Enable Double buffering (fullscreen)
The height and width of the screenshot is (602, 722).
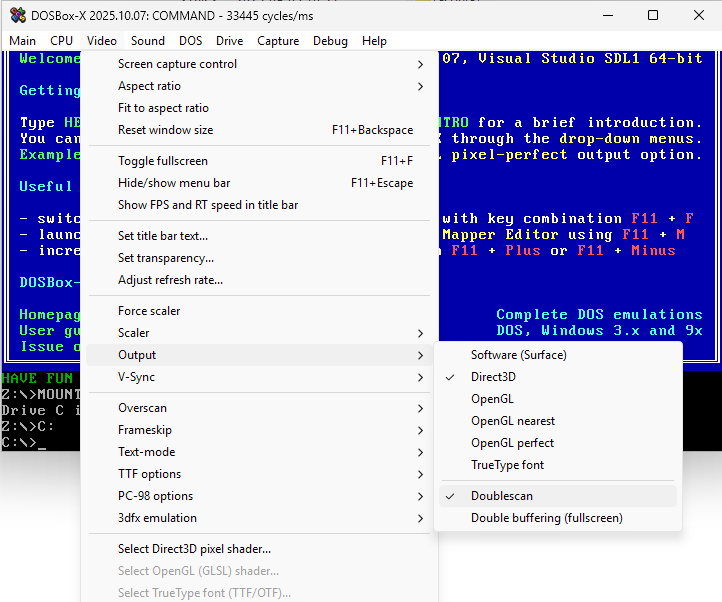click(546, 518)
